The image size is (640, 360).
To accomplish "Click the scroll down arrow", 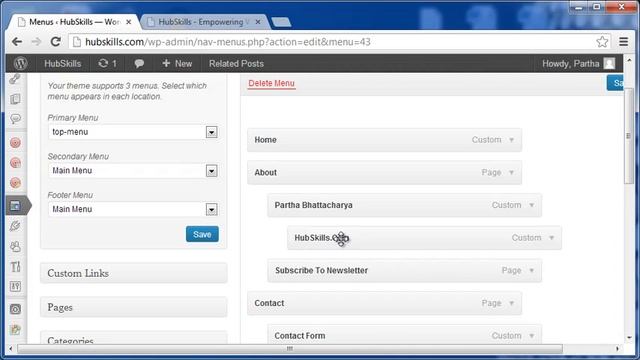I will click(629, 338).
